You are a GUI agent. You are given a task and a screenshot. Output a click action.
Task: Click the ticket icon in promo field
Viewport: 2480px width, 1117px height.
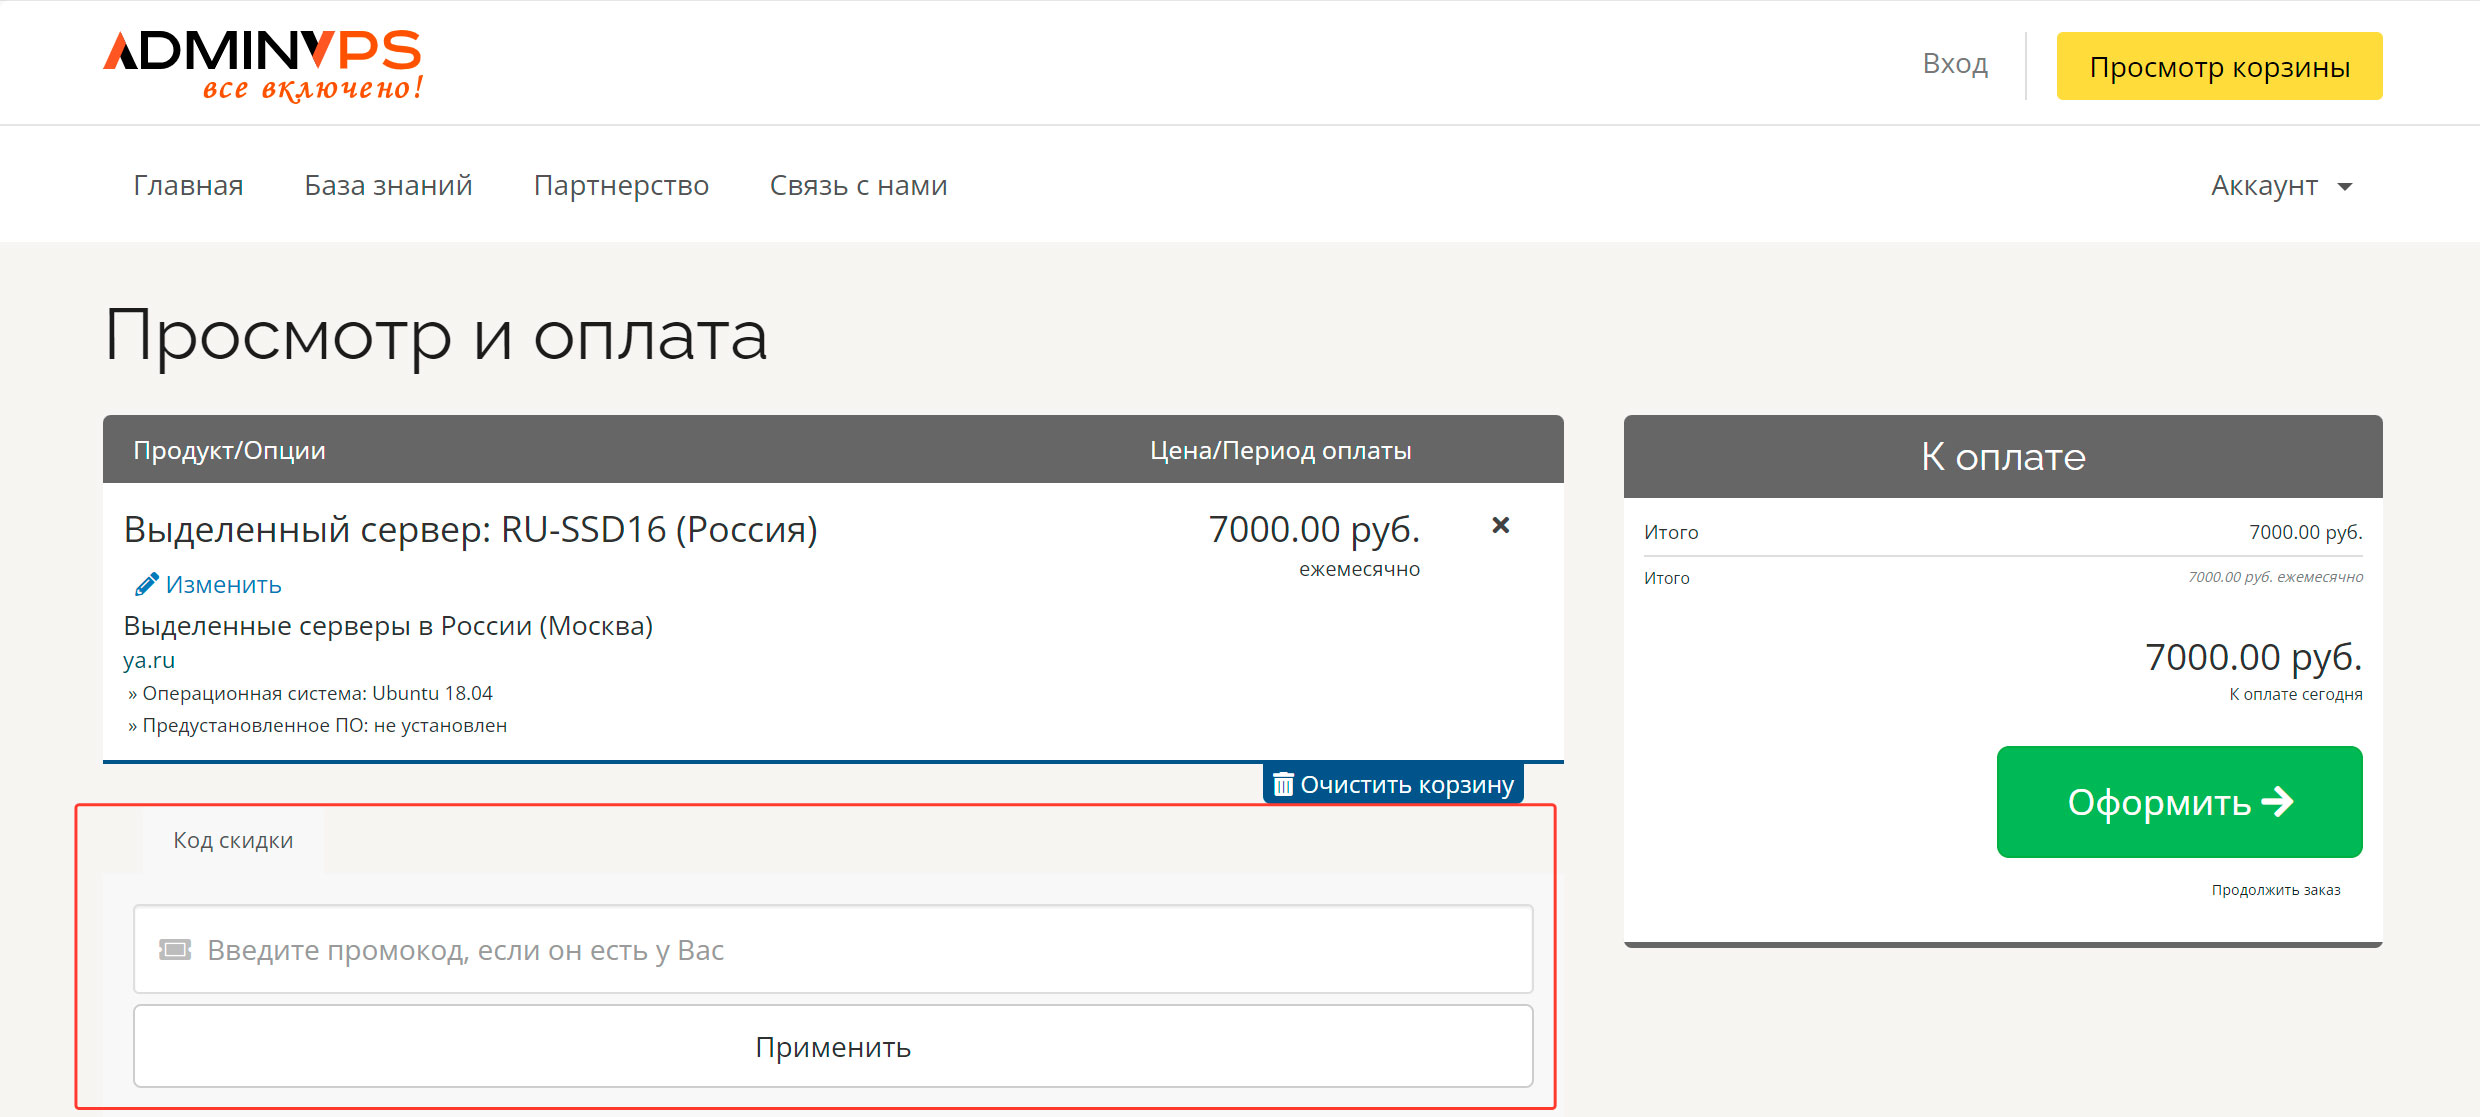pos(175,949)
